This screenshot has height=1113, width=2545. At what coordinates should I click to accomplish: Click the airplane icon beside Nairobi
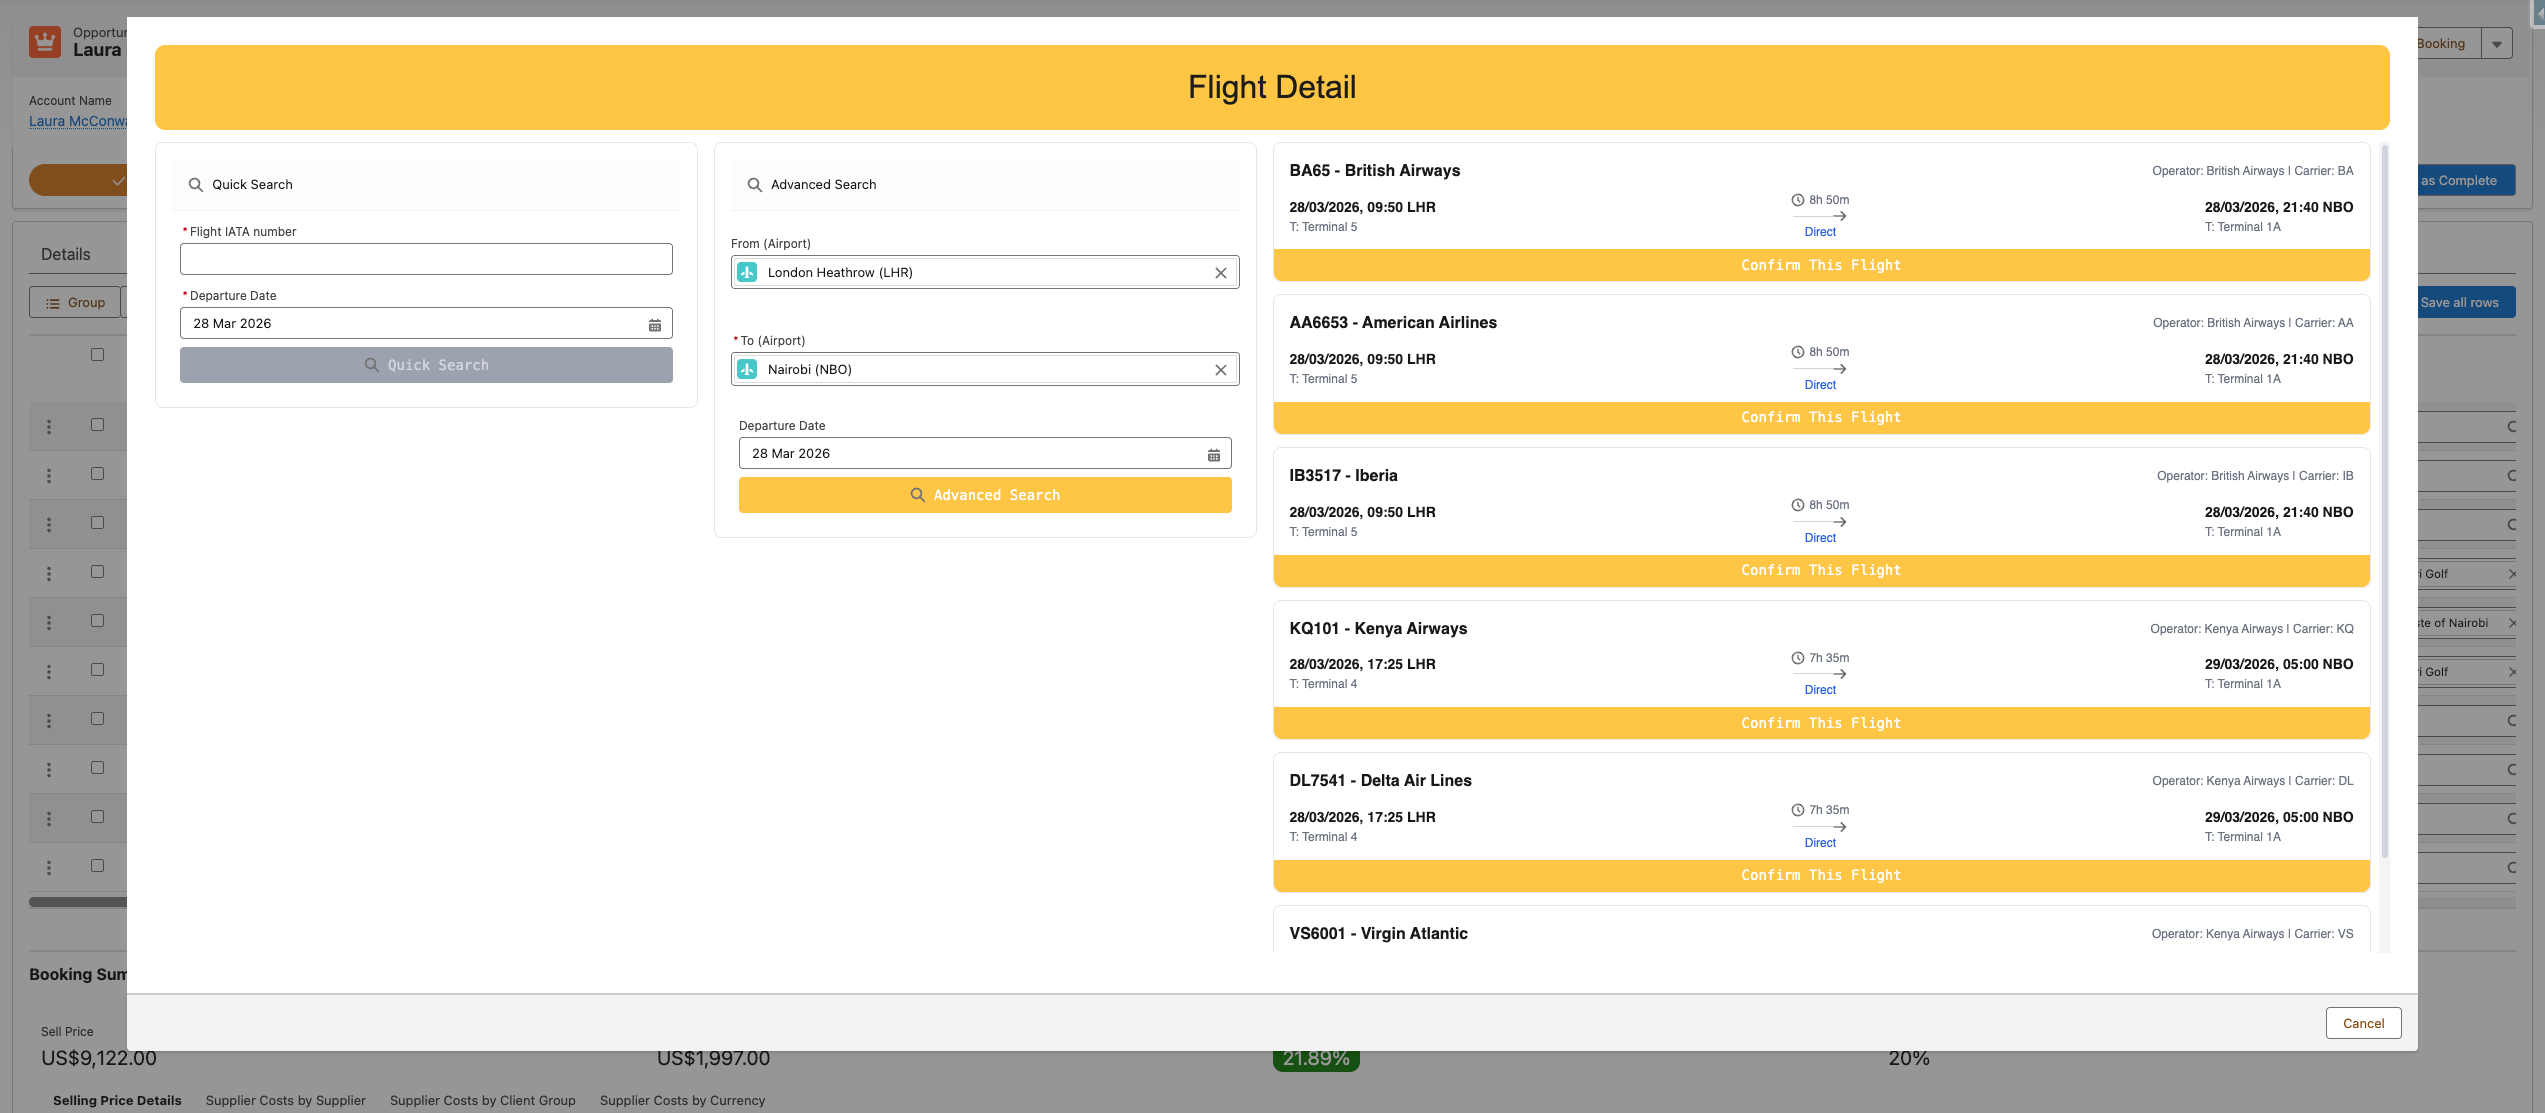(x=747, y=369)
